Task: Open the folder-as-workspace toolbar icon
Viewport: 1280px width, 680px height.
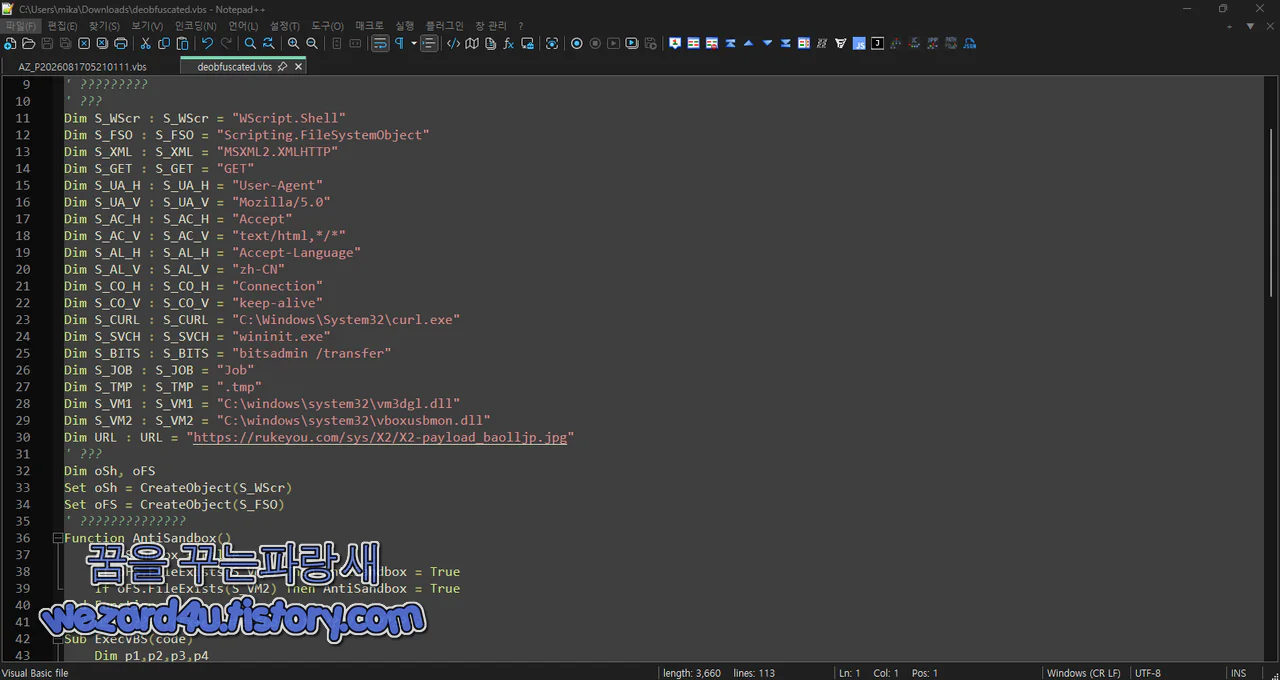Action: point(527,43)
